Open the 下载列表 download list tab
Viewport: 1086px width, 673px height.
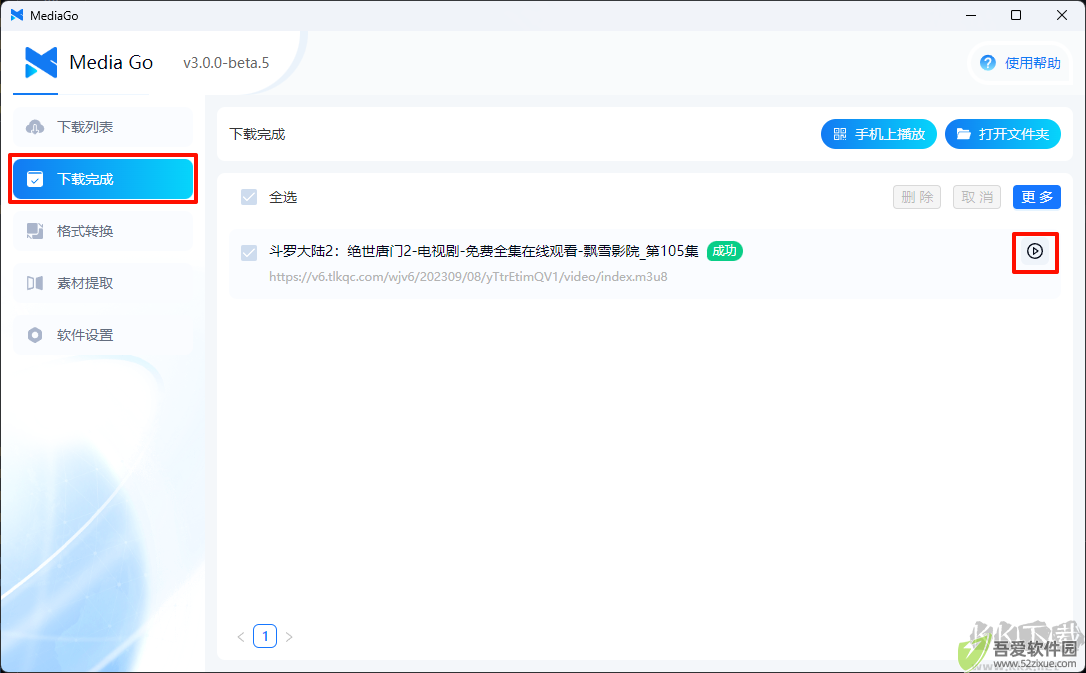pos(103,127)
